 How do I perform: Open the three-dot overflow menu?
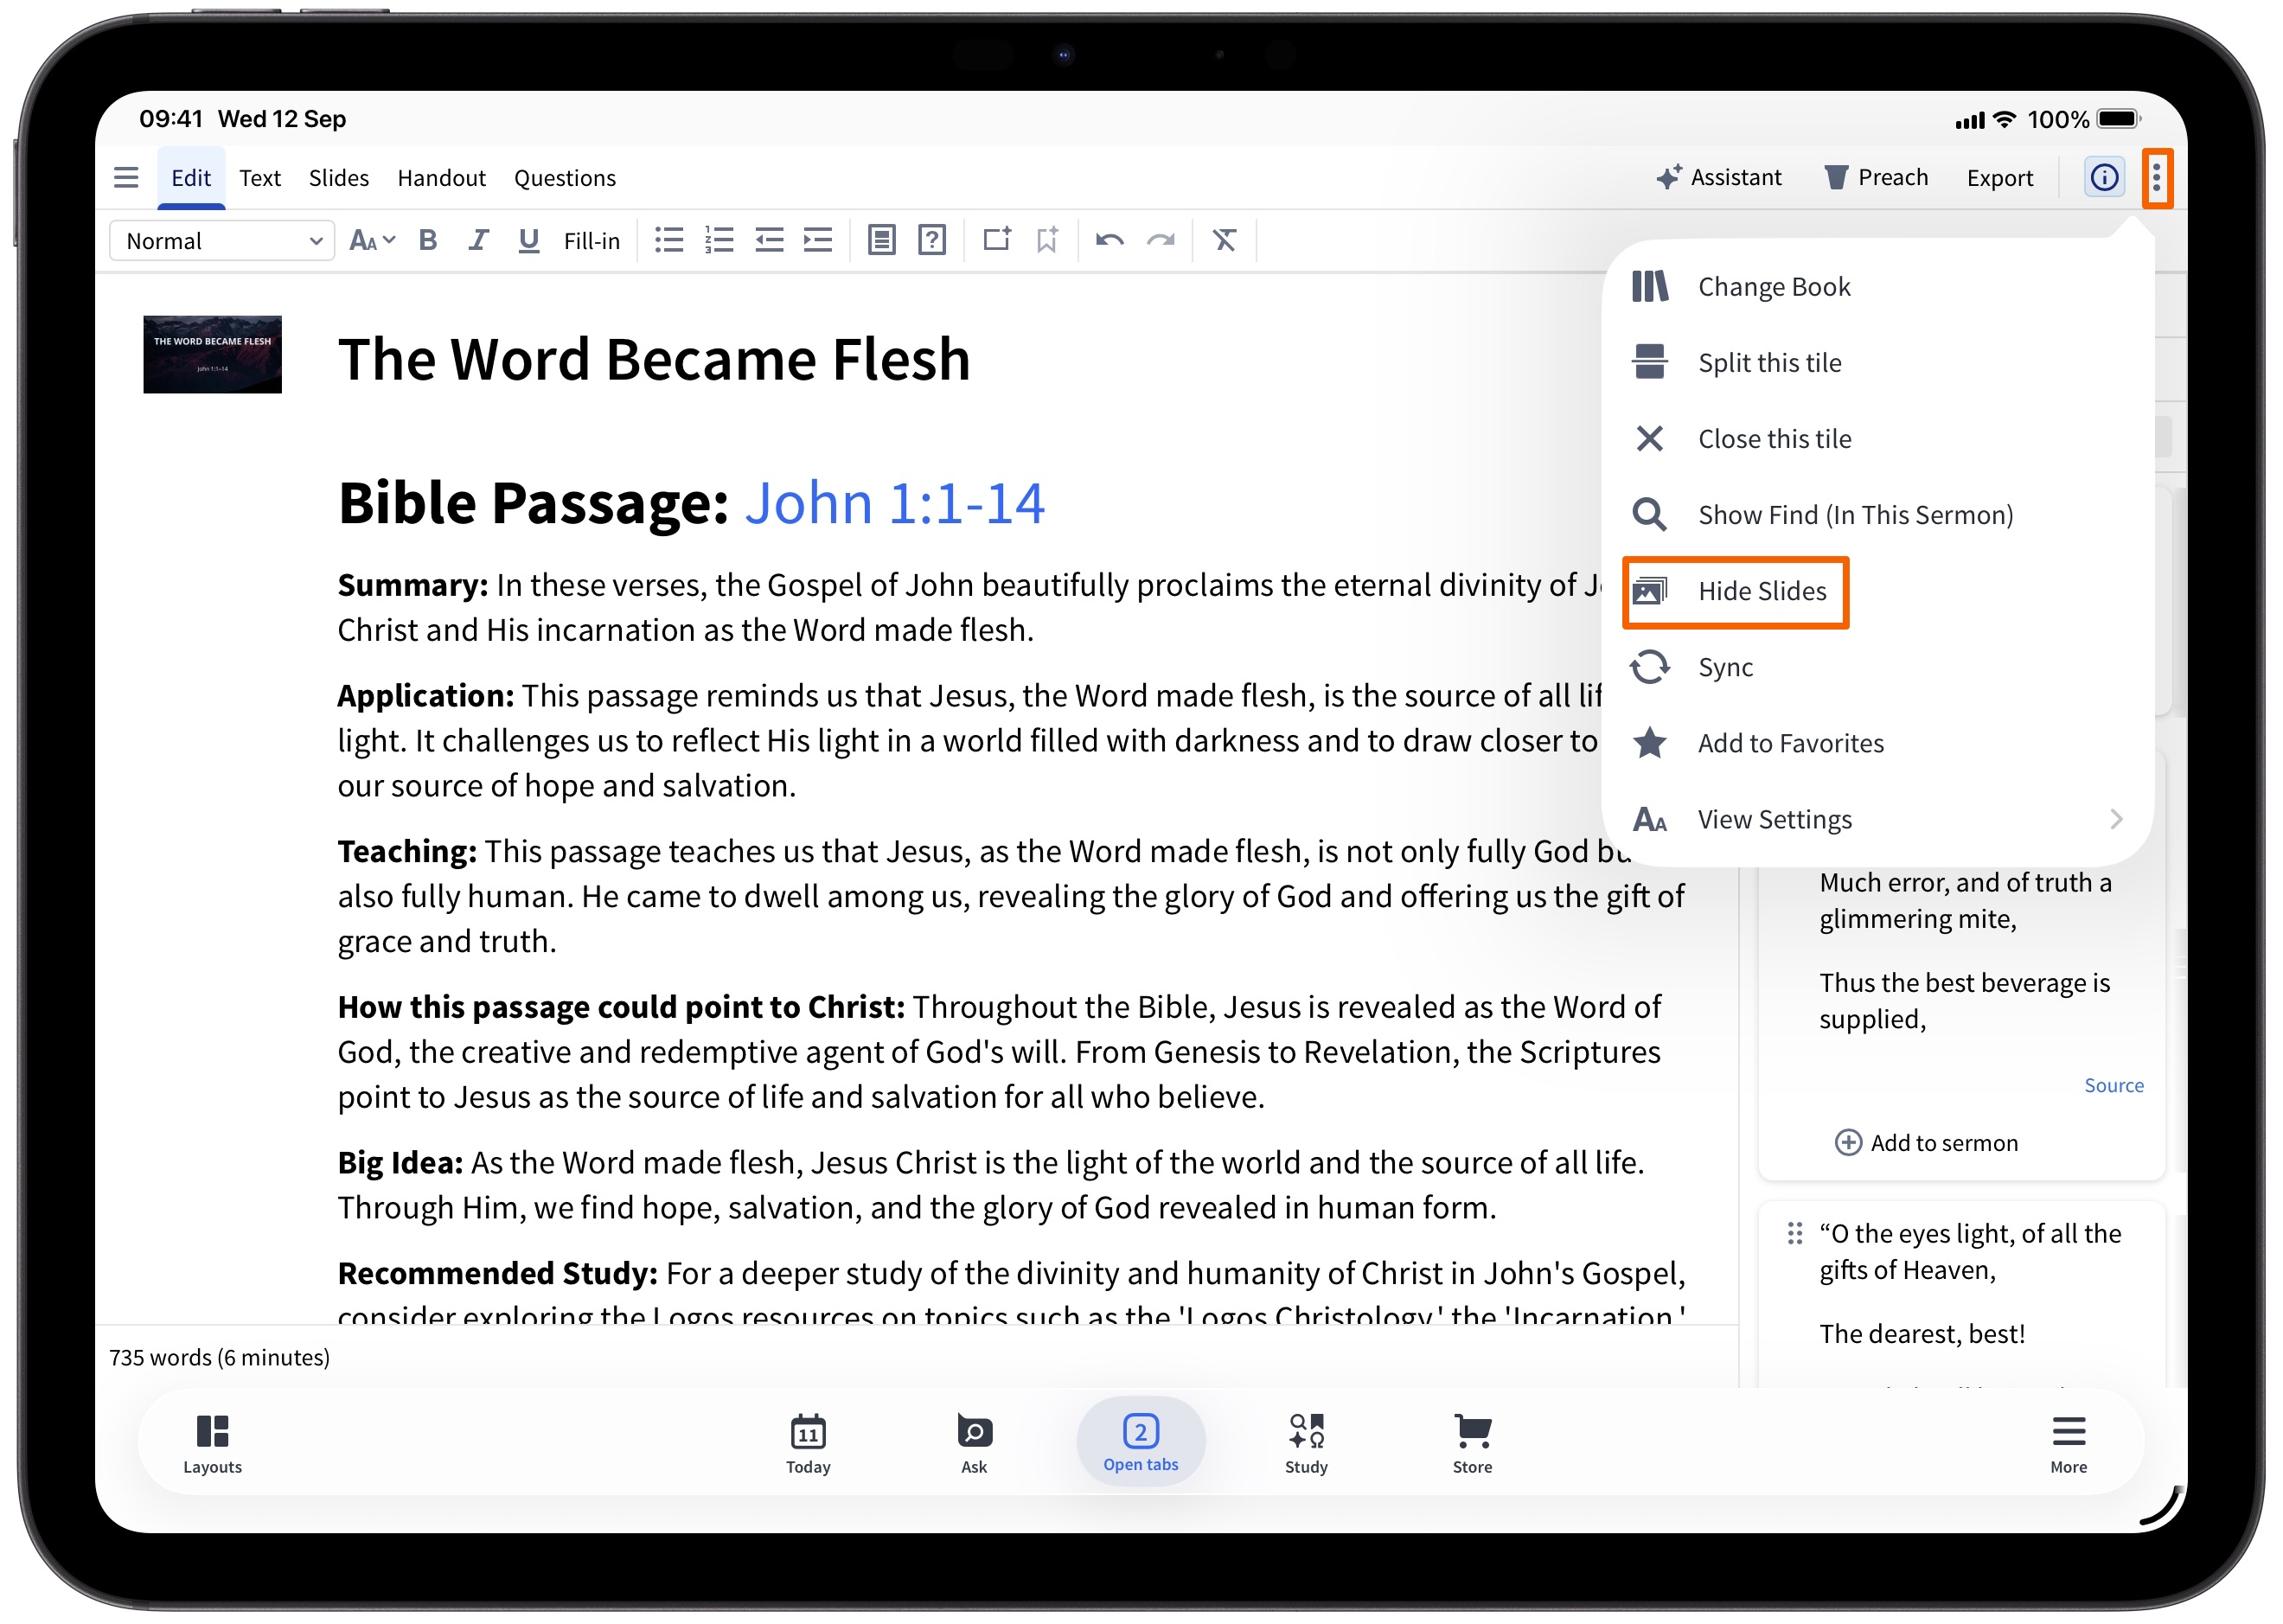(x=2156, y=178)
